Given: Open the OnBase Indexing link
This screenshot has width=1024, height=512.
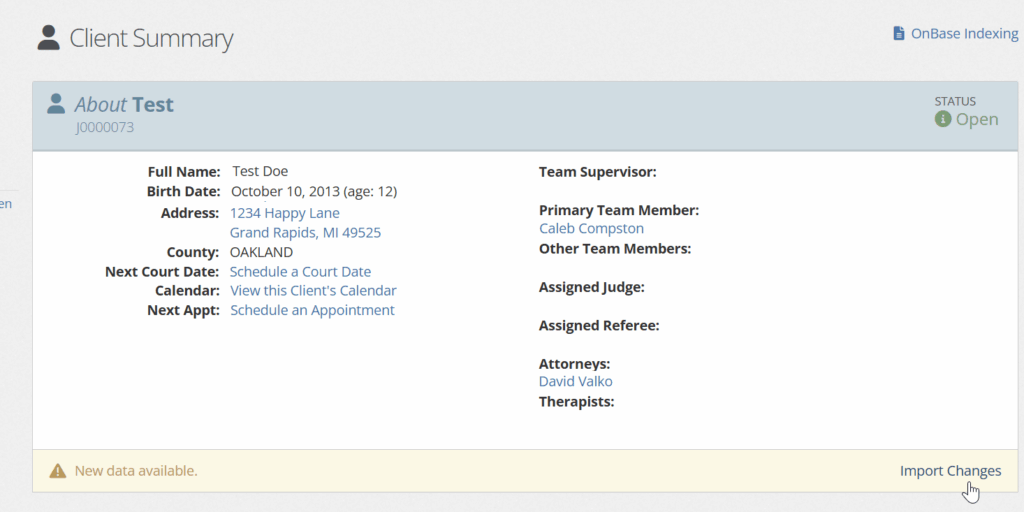Looking at the screenshot, I should 964,34.
